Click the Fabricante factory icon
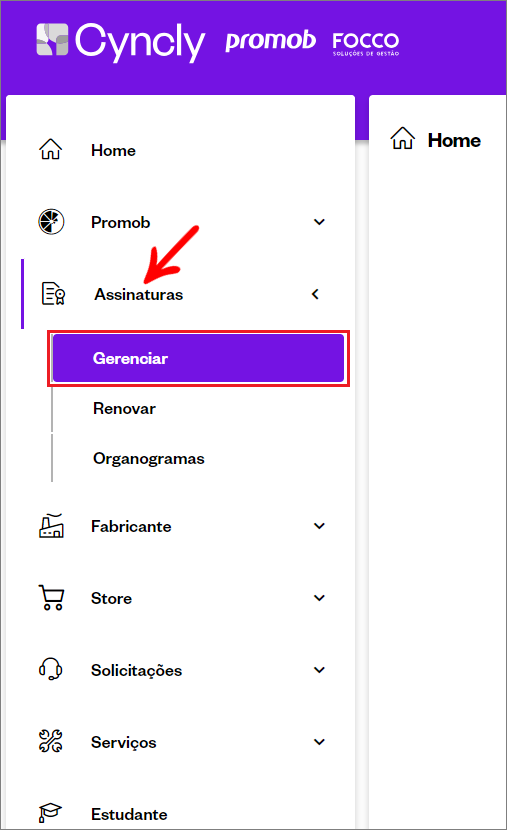 (51, 526)
